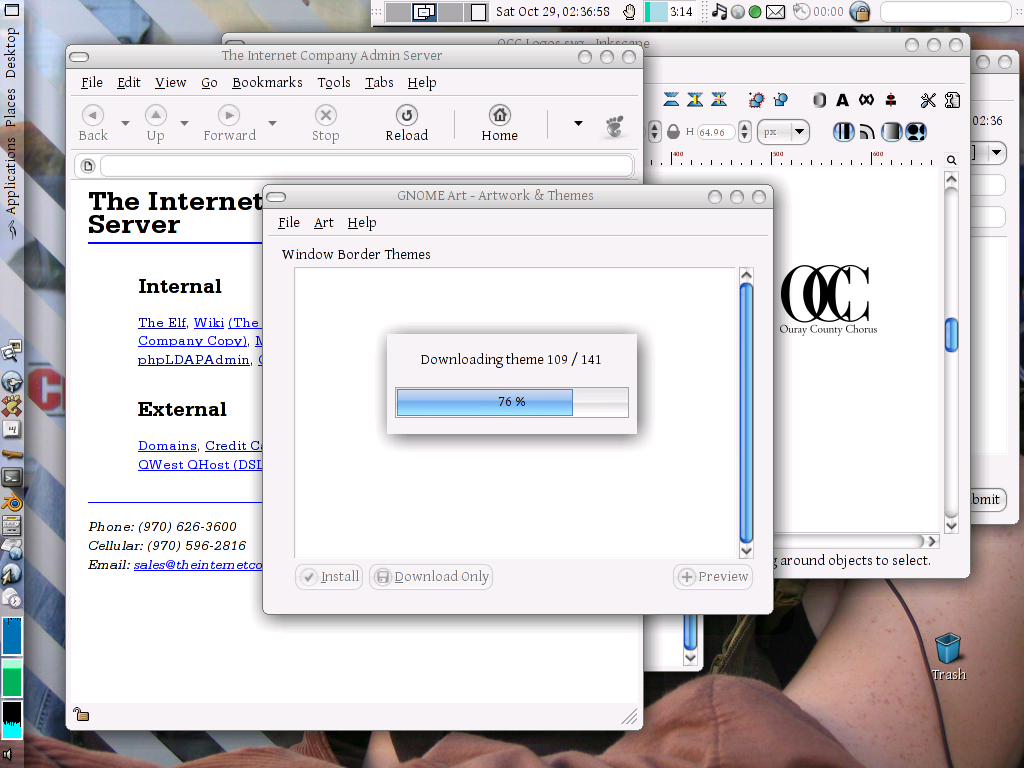Click the Inkscape preferences tools icon
The height and width of the screenshot is (768, 1024).
pyautogui.click(x=929, y=100)
